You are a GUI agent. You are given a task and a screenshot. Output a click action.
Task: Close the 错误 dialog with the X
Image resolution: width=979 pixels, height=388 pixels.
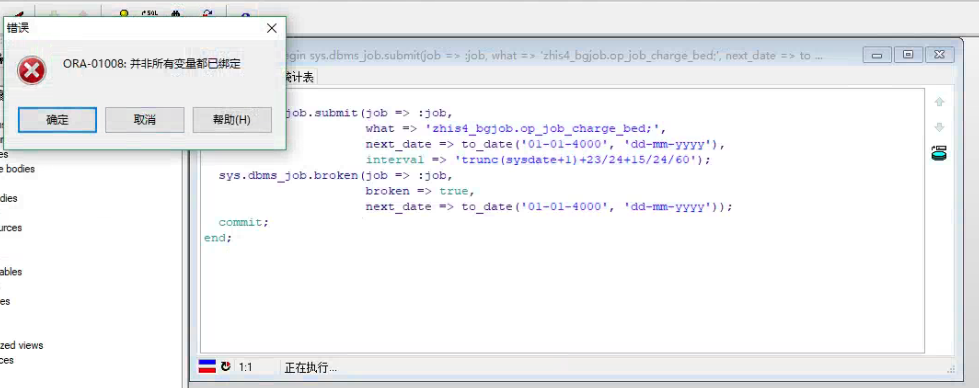point(272,28)
